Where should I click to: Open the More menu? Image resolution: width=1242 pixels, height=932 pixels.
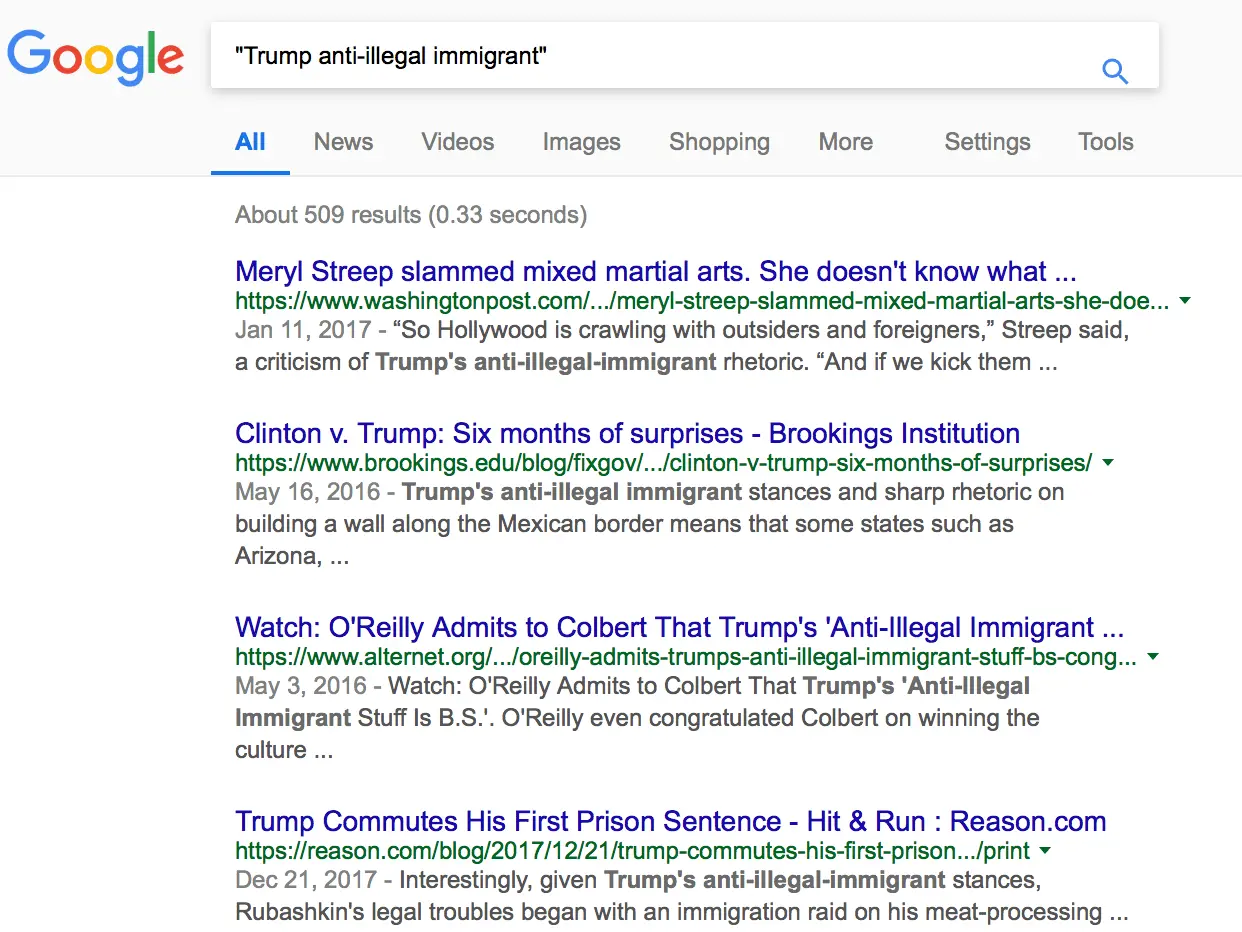pyautogui.click(x=845, y=142)
